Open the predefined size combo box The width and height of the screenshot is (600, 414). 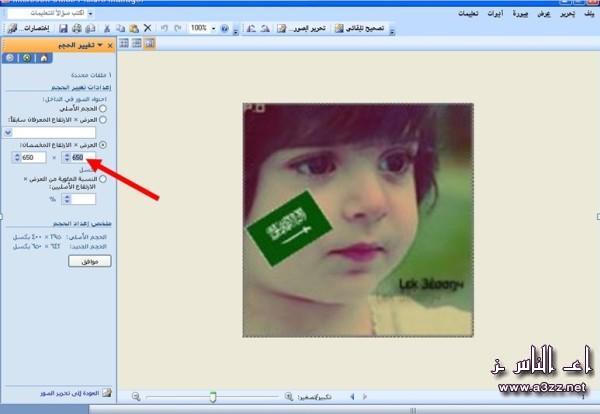(49, 132)
